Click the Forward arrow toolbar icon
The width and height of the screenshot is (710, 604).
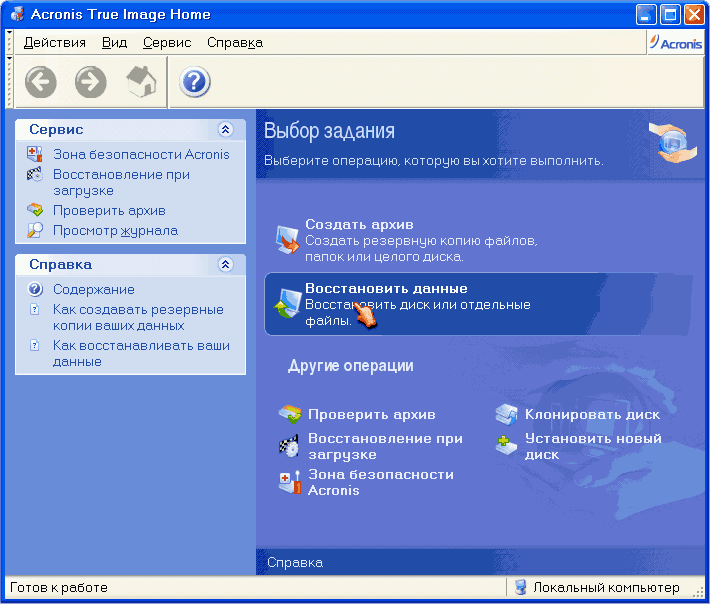coord(91,82)
